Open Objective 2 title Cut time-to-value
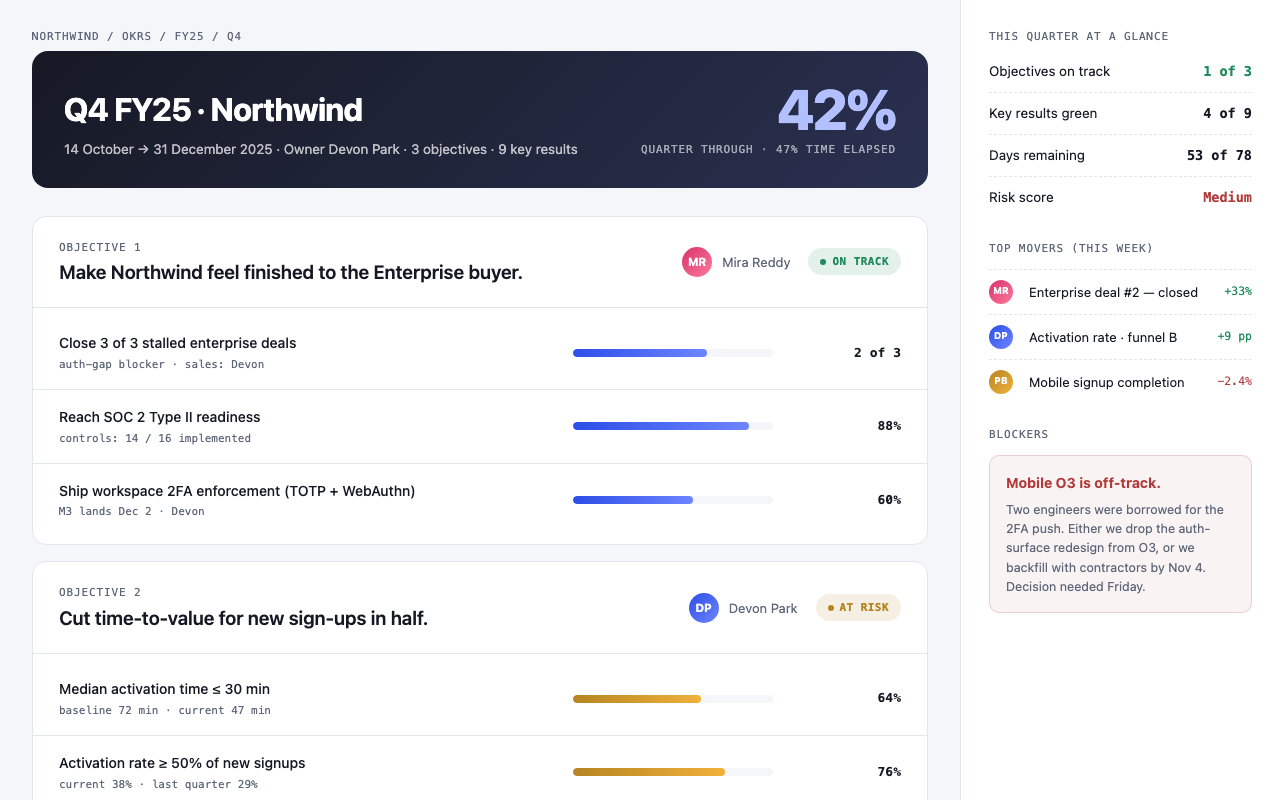Image resolution: width=1280 pixels, height=800 pixels. pos(243,618)
